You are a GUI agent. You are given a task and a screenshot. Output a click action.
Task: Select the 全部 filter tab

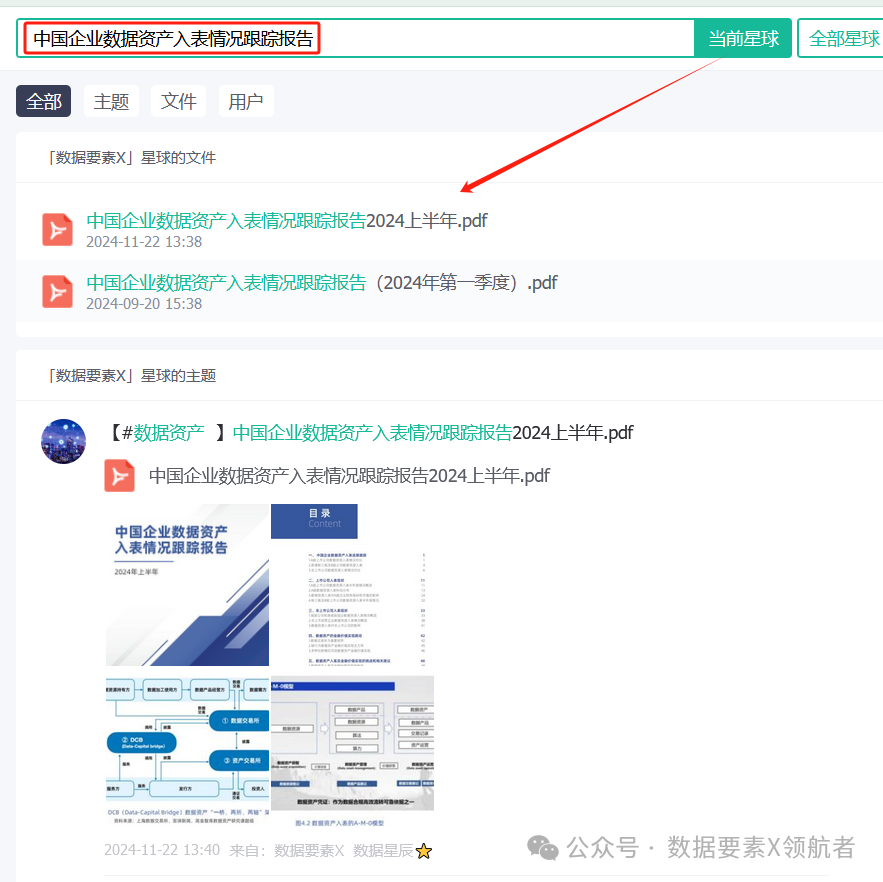43,101
